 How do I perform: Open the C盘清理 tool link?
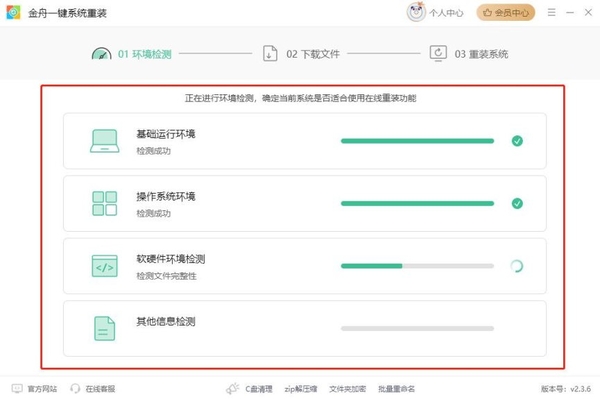[259, 389]
